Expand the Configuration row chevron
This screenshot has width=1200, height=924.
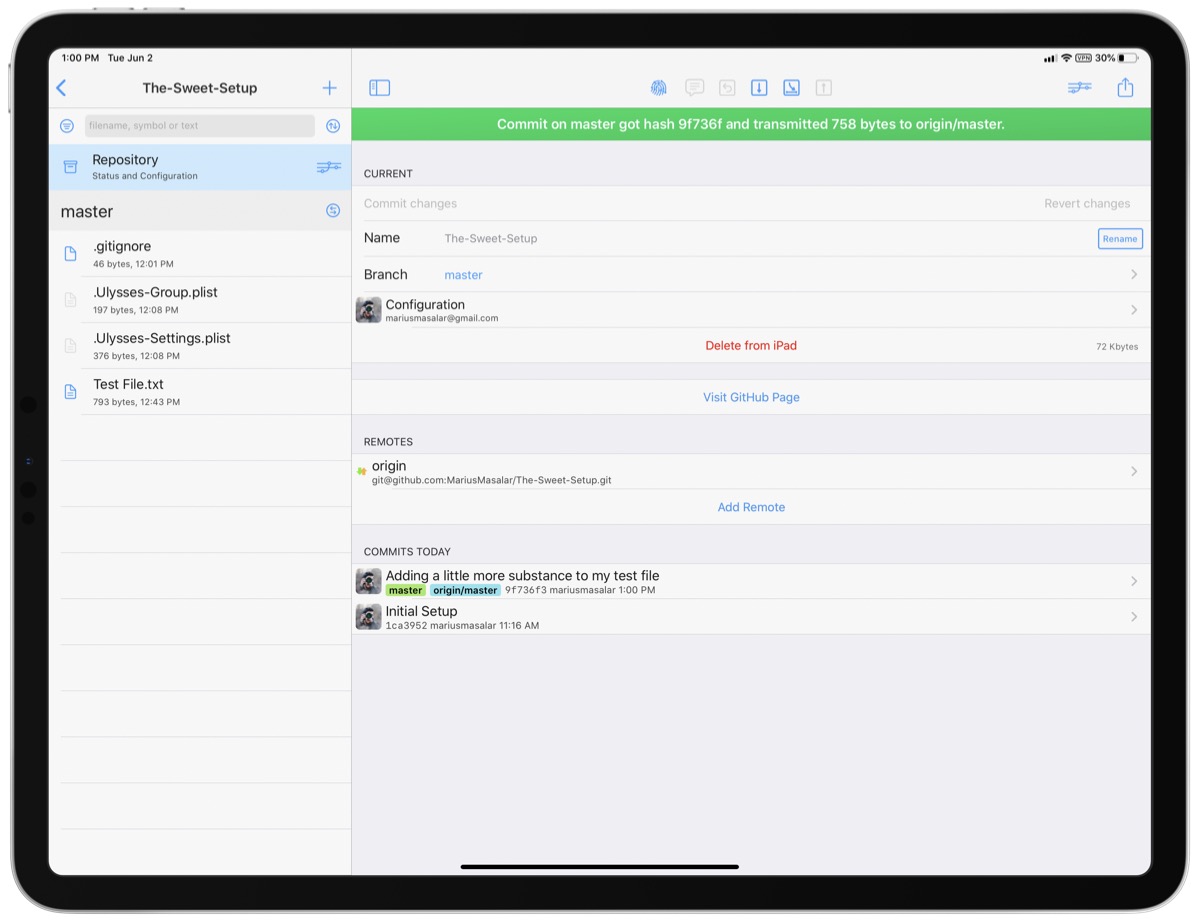point(1134,310)
